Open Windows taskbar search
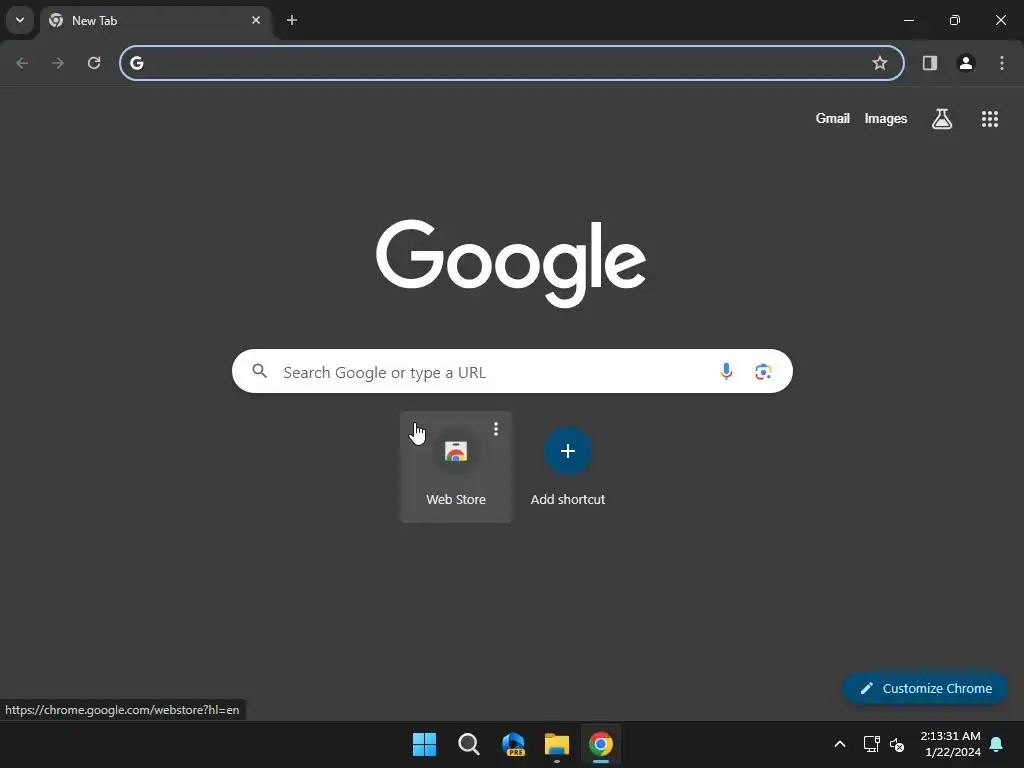Screen dimensions: 1024x768 pos(469,744)
